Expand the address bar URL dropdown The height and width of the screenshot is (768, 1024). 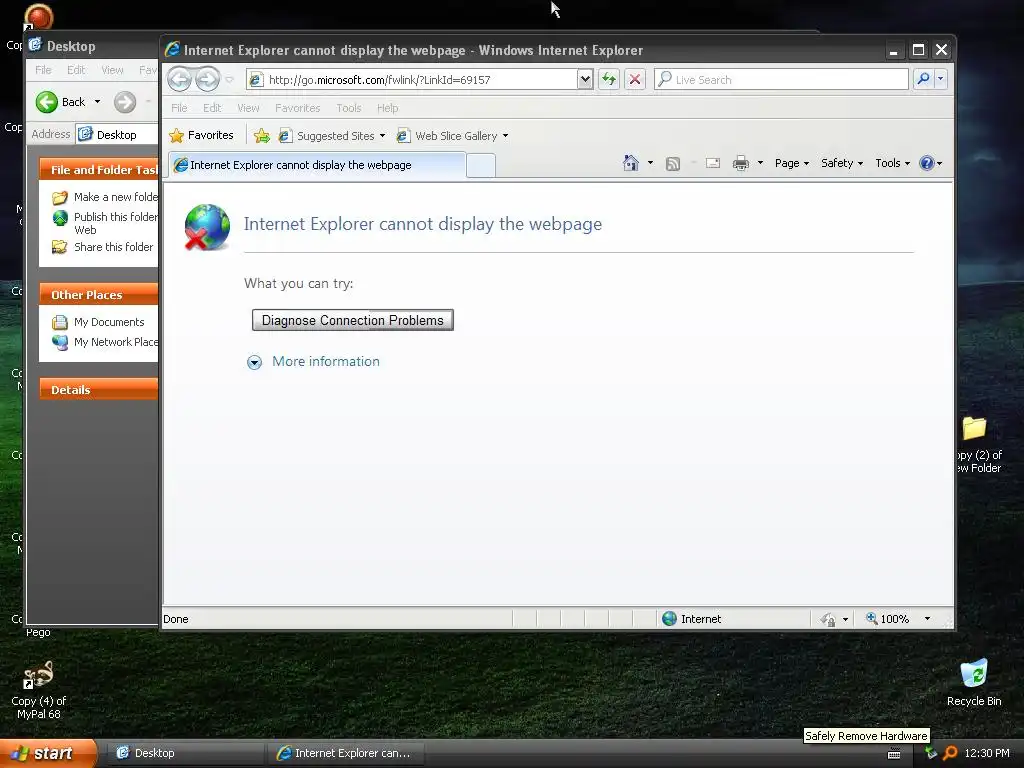(x=585, y=79)
